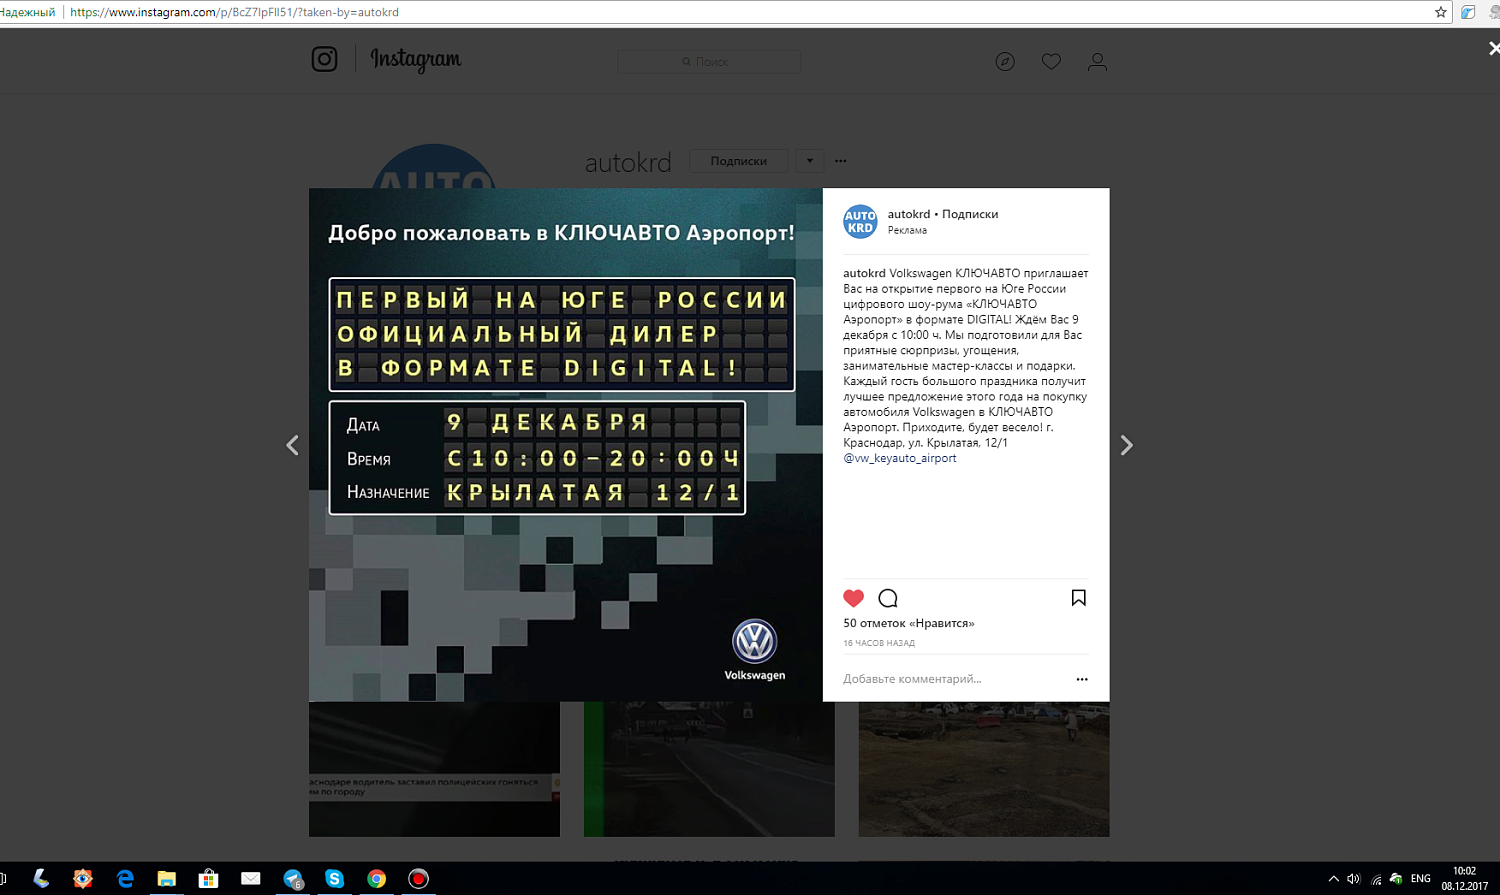Click the Подписки following button
1500x895 pixels.
[739, 161]
